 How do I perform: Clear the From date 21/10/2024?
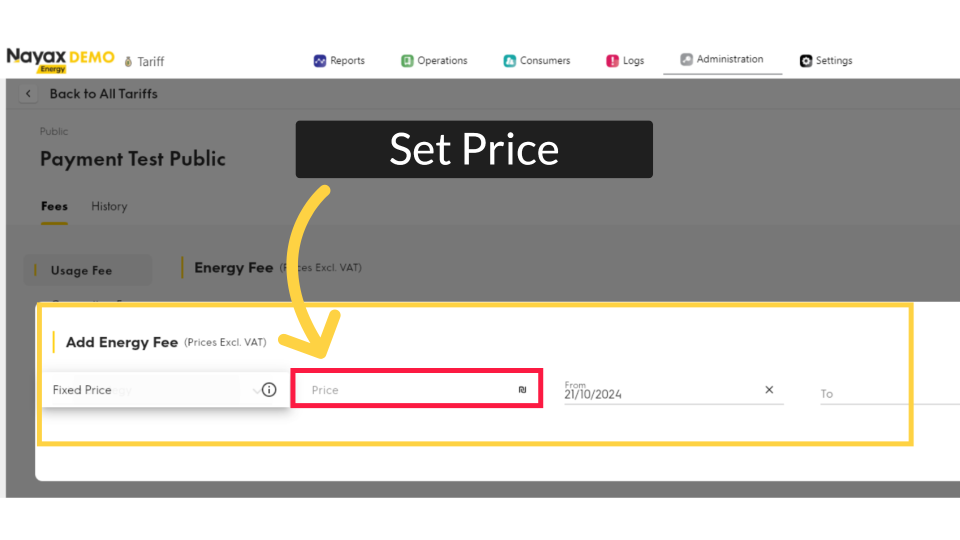[769, 390]
